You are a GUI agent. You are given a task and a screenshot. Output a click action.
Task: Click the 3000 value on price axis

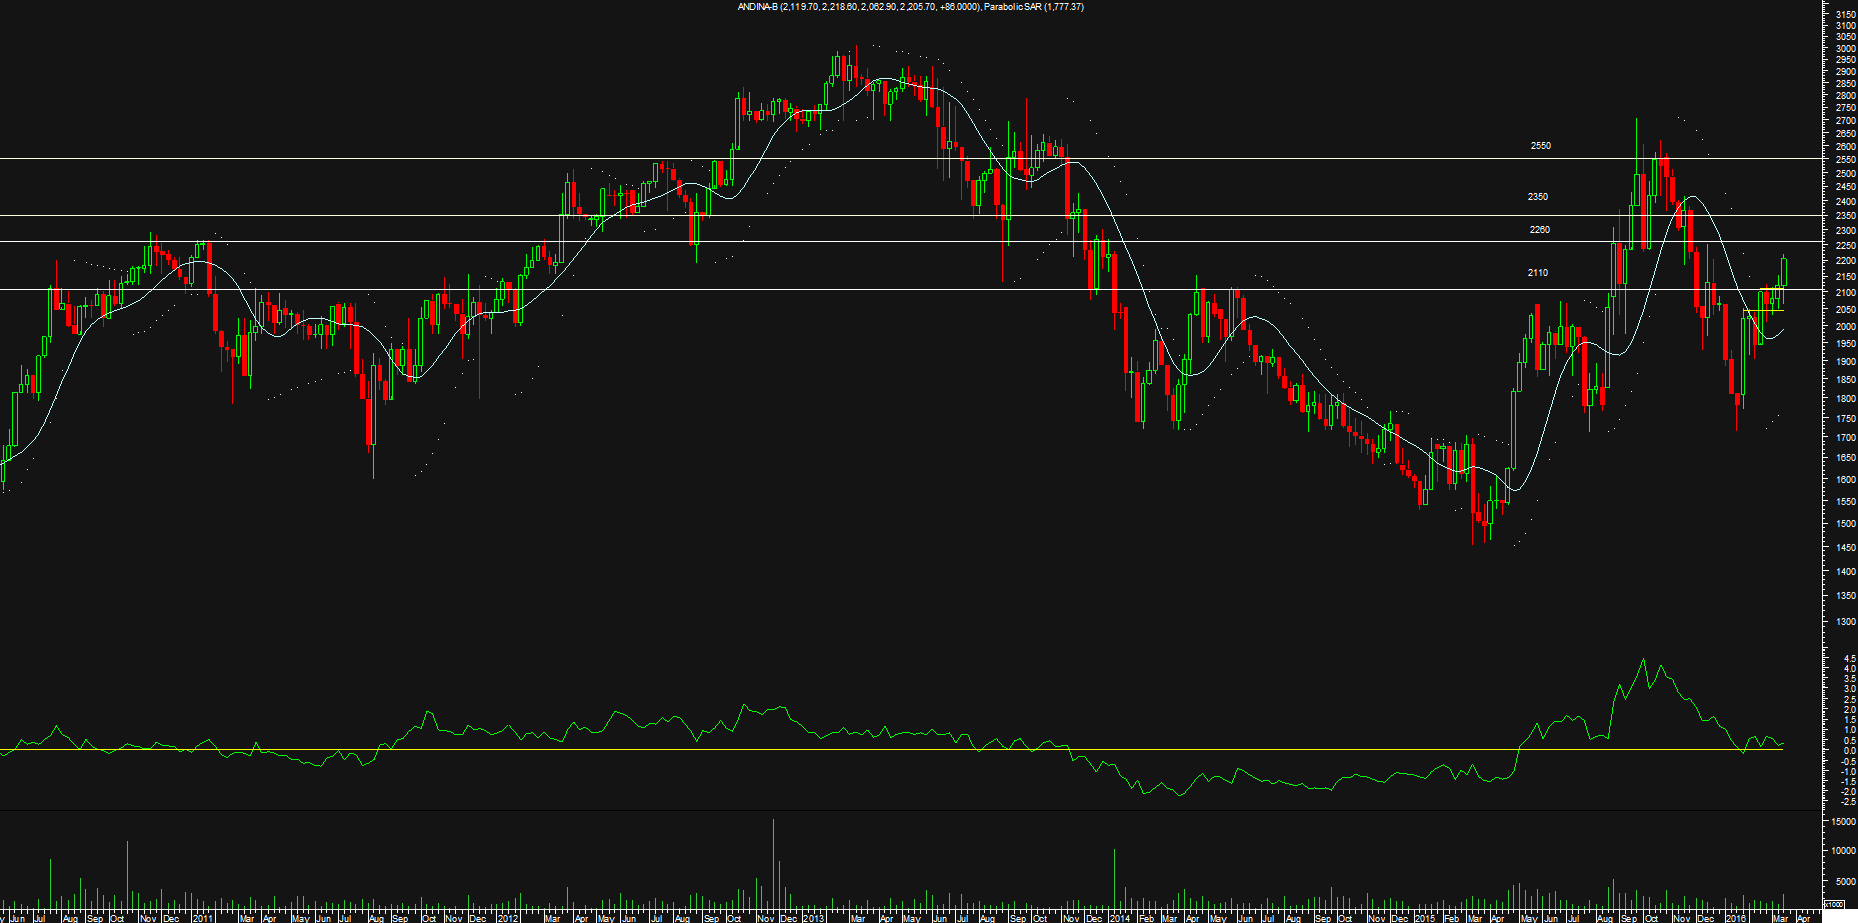tap(1845, 49)
